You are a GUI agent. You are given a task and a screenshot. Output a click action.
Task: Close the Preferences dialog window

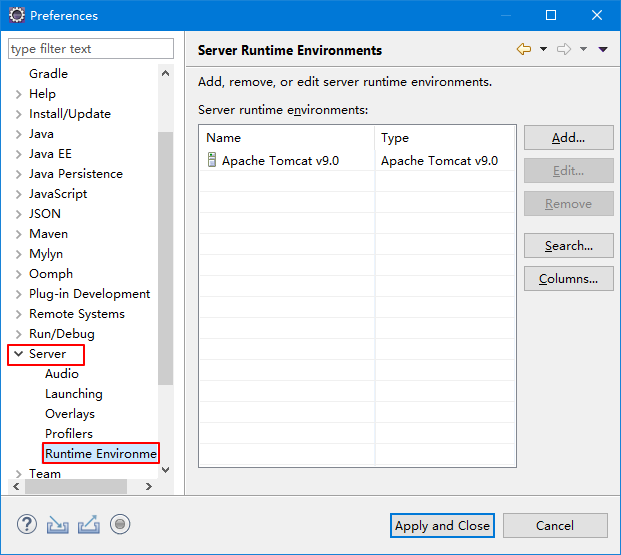(x=597, y=15)
